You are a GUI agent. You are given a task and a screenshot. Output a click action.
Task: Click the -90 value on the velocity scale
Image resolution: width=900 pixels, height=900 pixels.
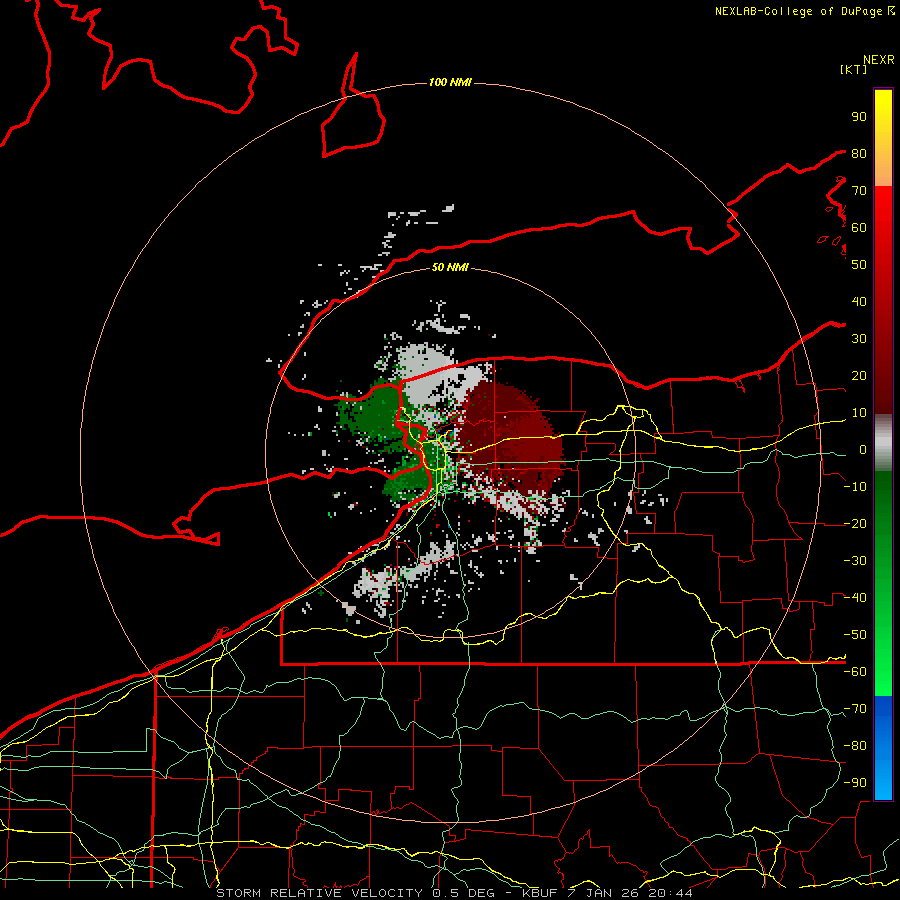(855, 783)
